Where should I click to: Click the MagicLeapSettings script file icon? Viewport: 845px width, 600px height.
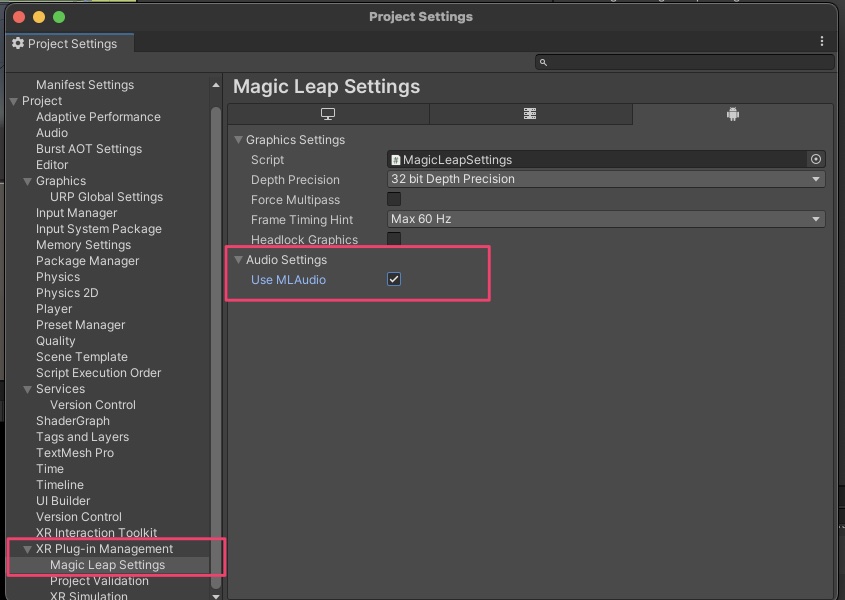tap(396, 160)
